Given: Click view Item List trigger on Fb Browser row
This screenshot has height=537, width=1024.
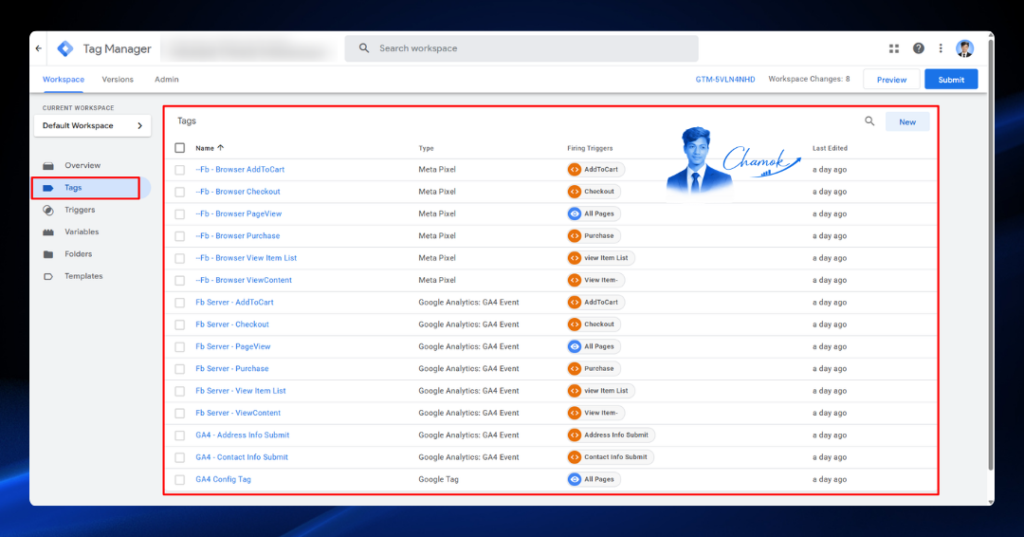Looking at the screenshot, I should [601, 258].
